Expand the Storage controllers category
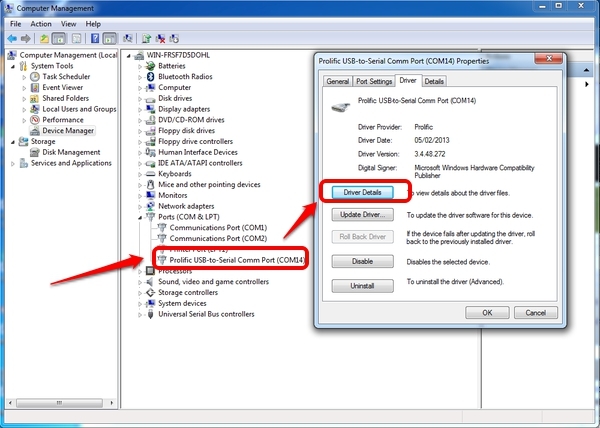The width and height of the screenshot is (600, 428). click(x=140, y=293)
